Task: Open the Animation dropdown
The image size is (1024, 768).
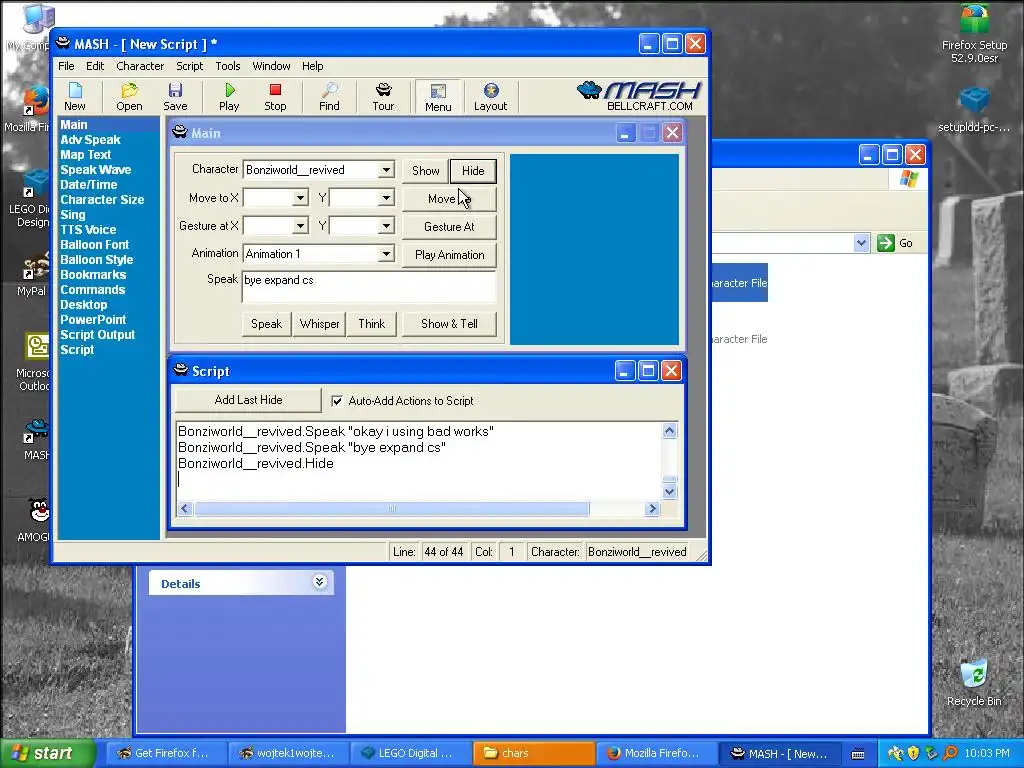Action: 386,254
